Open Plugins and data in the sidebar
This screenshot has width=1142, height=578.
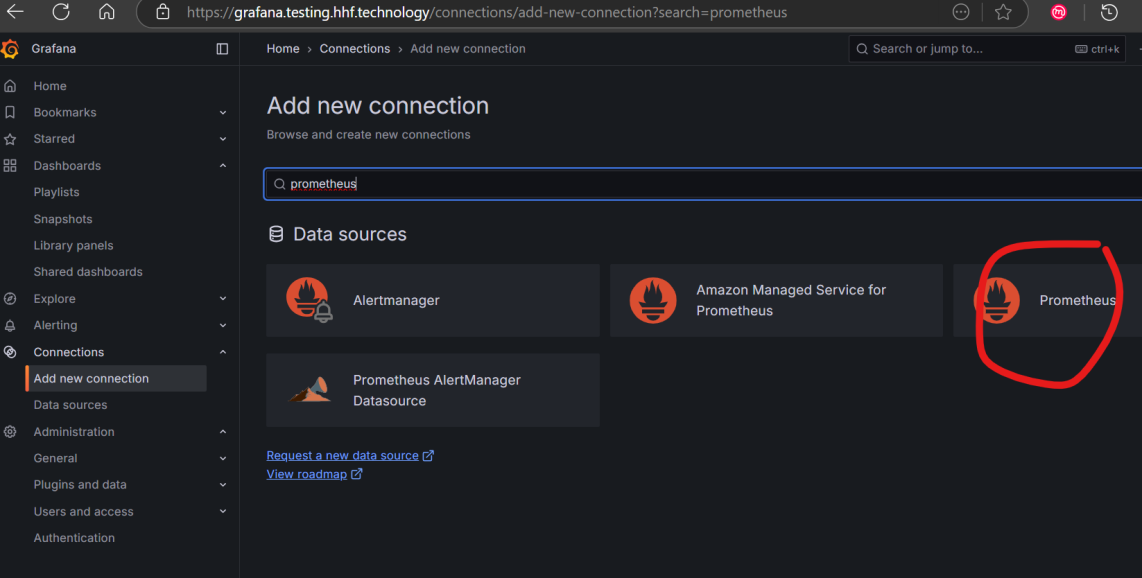[x=80, y=484]
